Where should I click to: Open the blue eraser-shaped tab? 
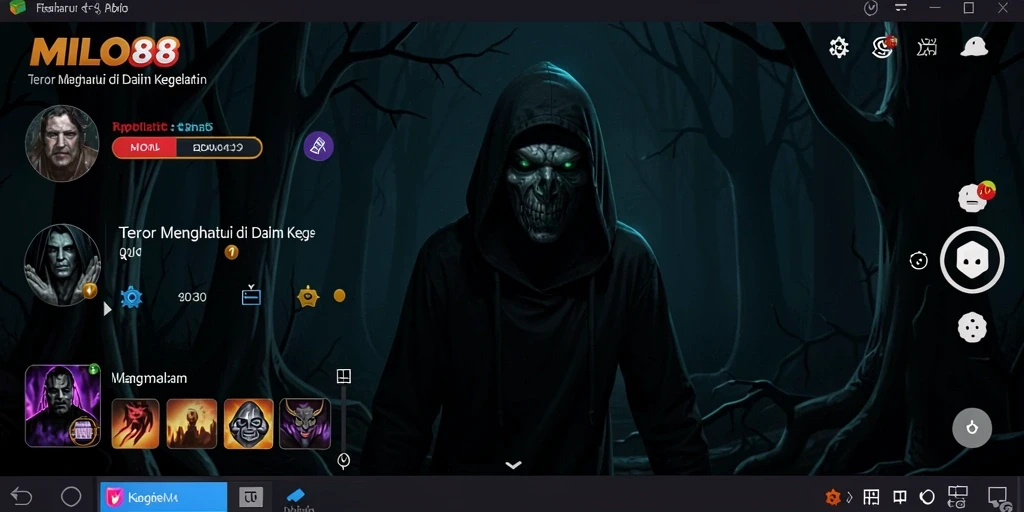(x=296, y=496)
